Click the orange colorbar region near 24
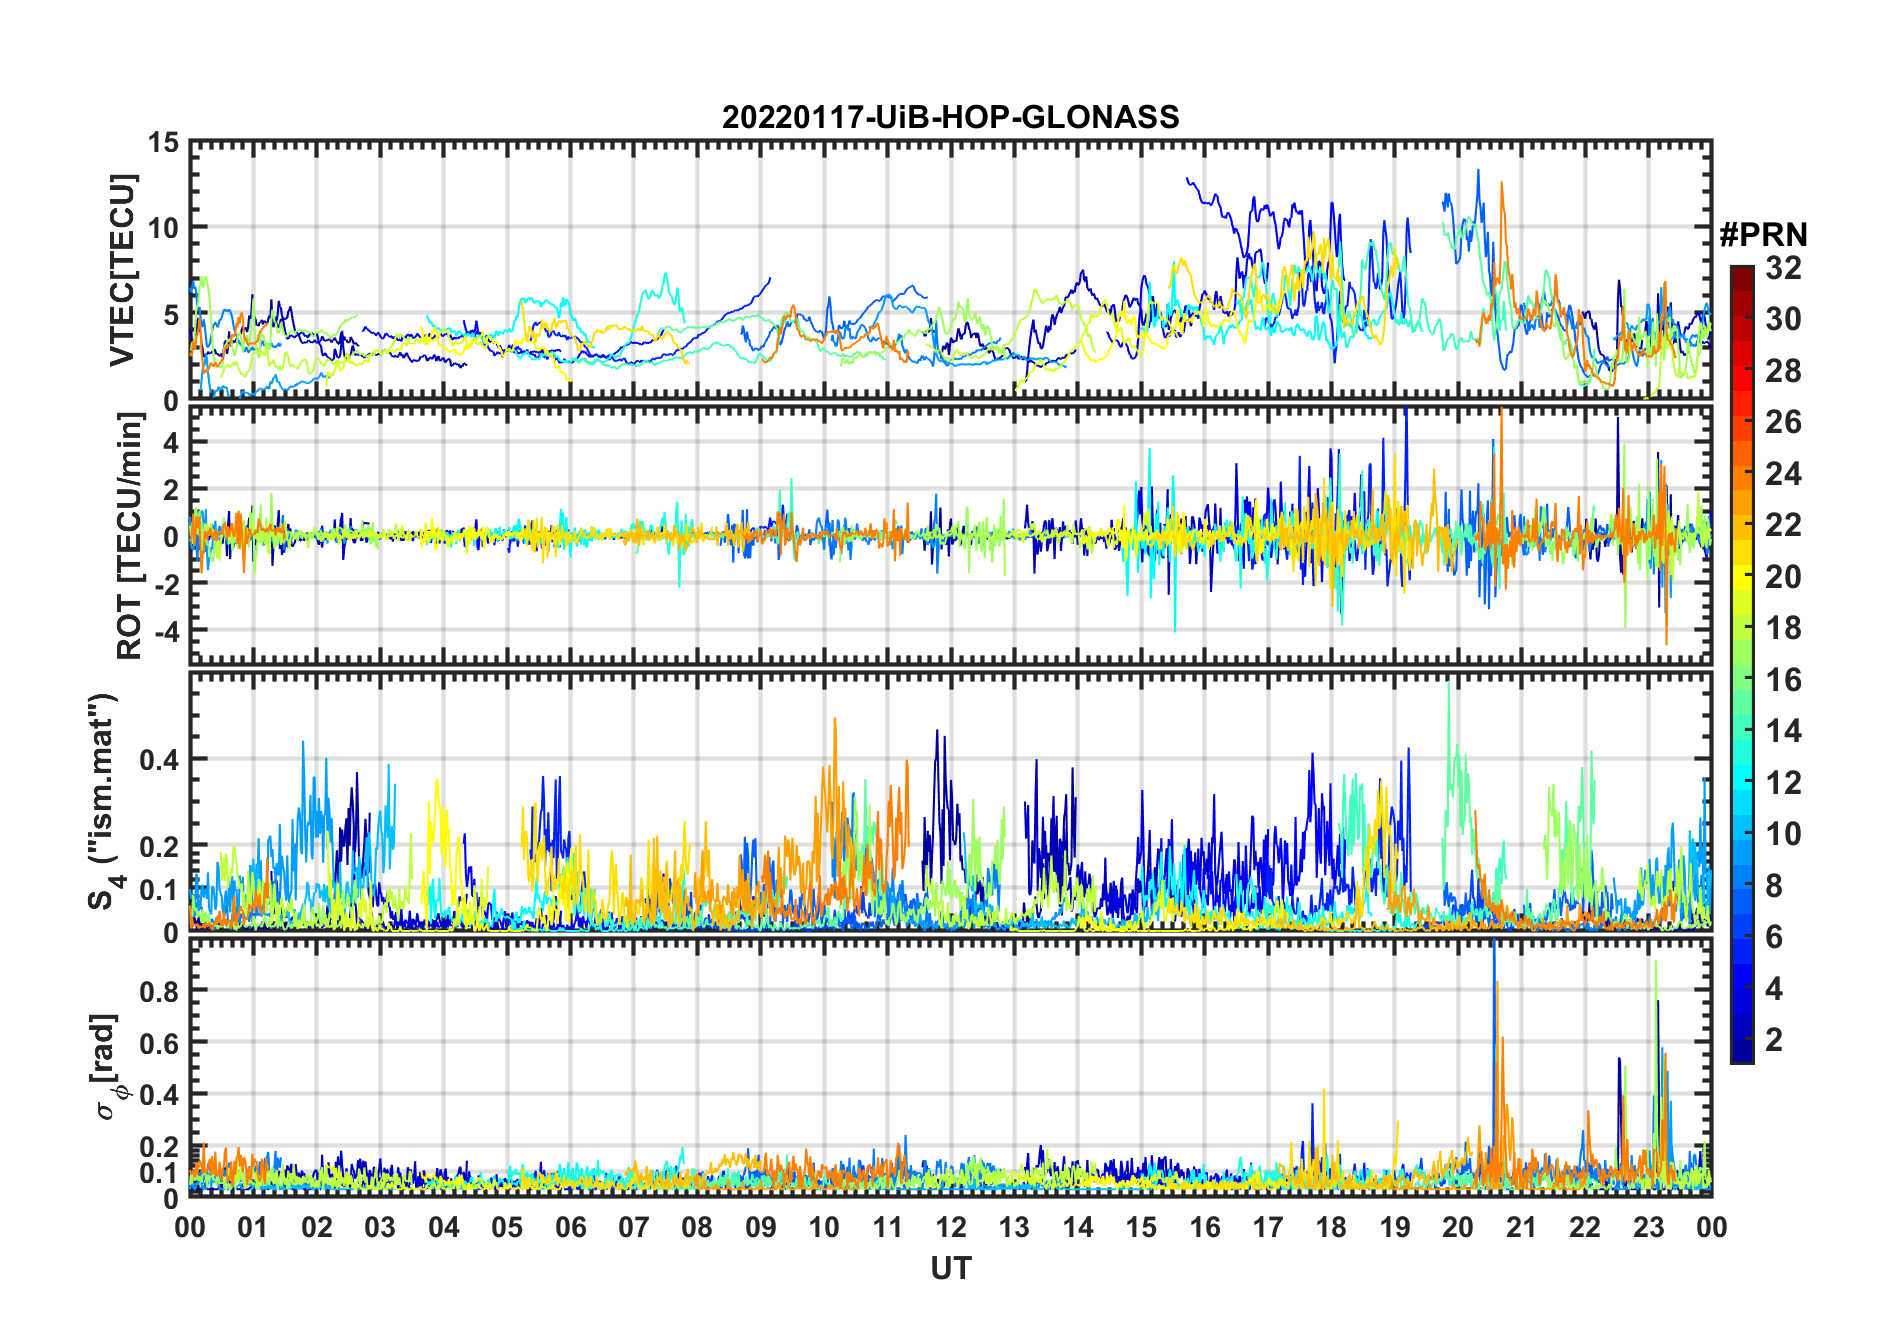The height and width of the screenshot is (1330, 1902). [x=1741, y=474]
